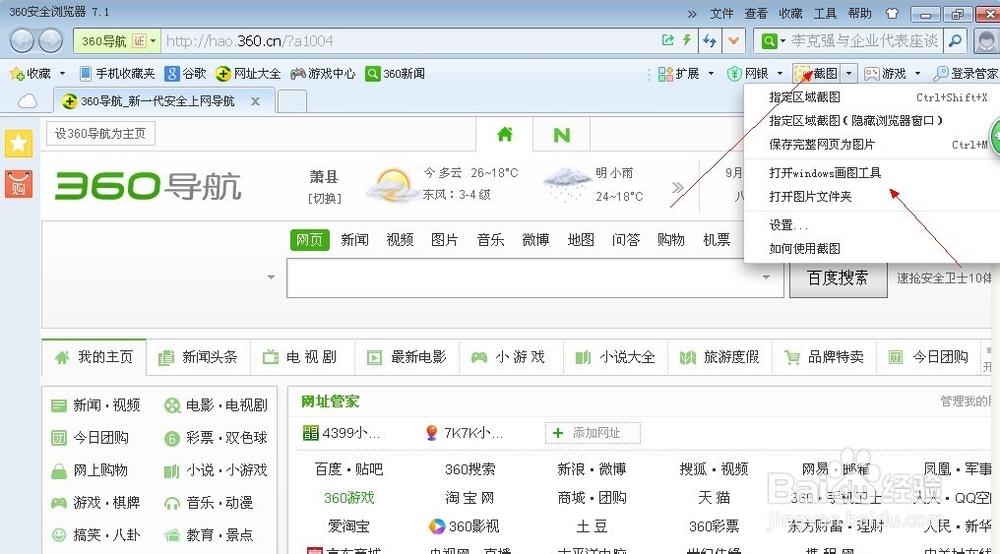Select the 新闻 search category
The width and height of the screenshot is (1000, 554).
click(355, 240)
